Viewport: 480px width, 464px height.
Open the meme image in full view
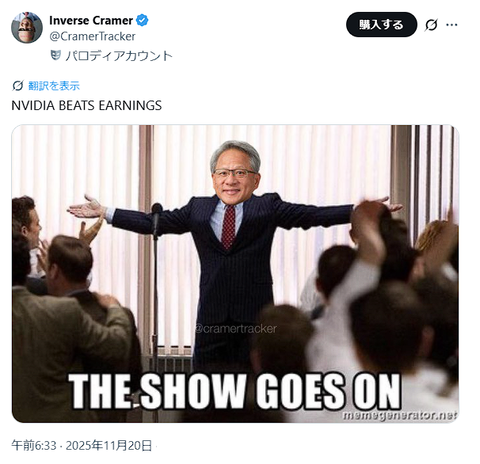point(235,274)
